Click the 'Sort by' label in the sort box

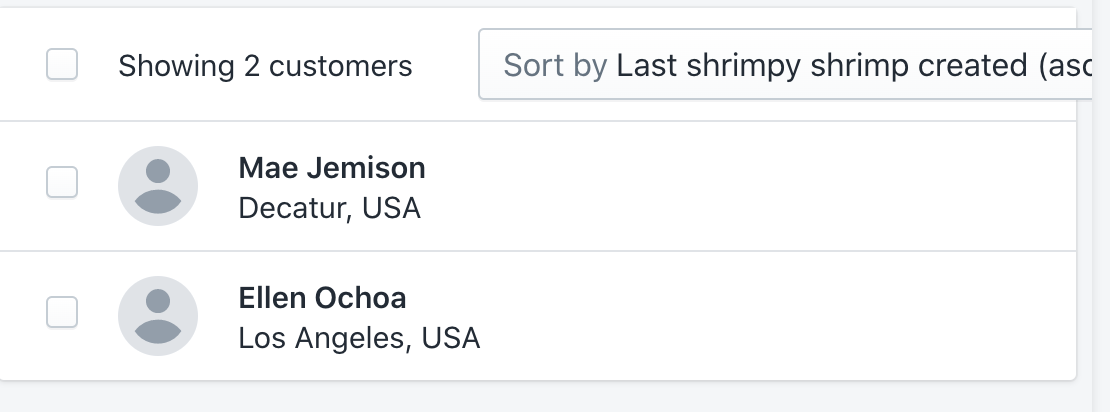pos(555,66)
